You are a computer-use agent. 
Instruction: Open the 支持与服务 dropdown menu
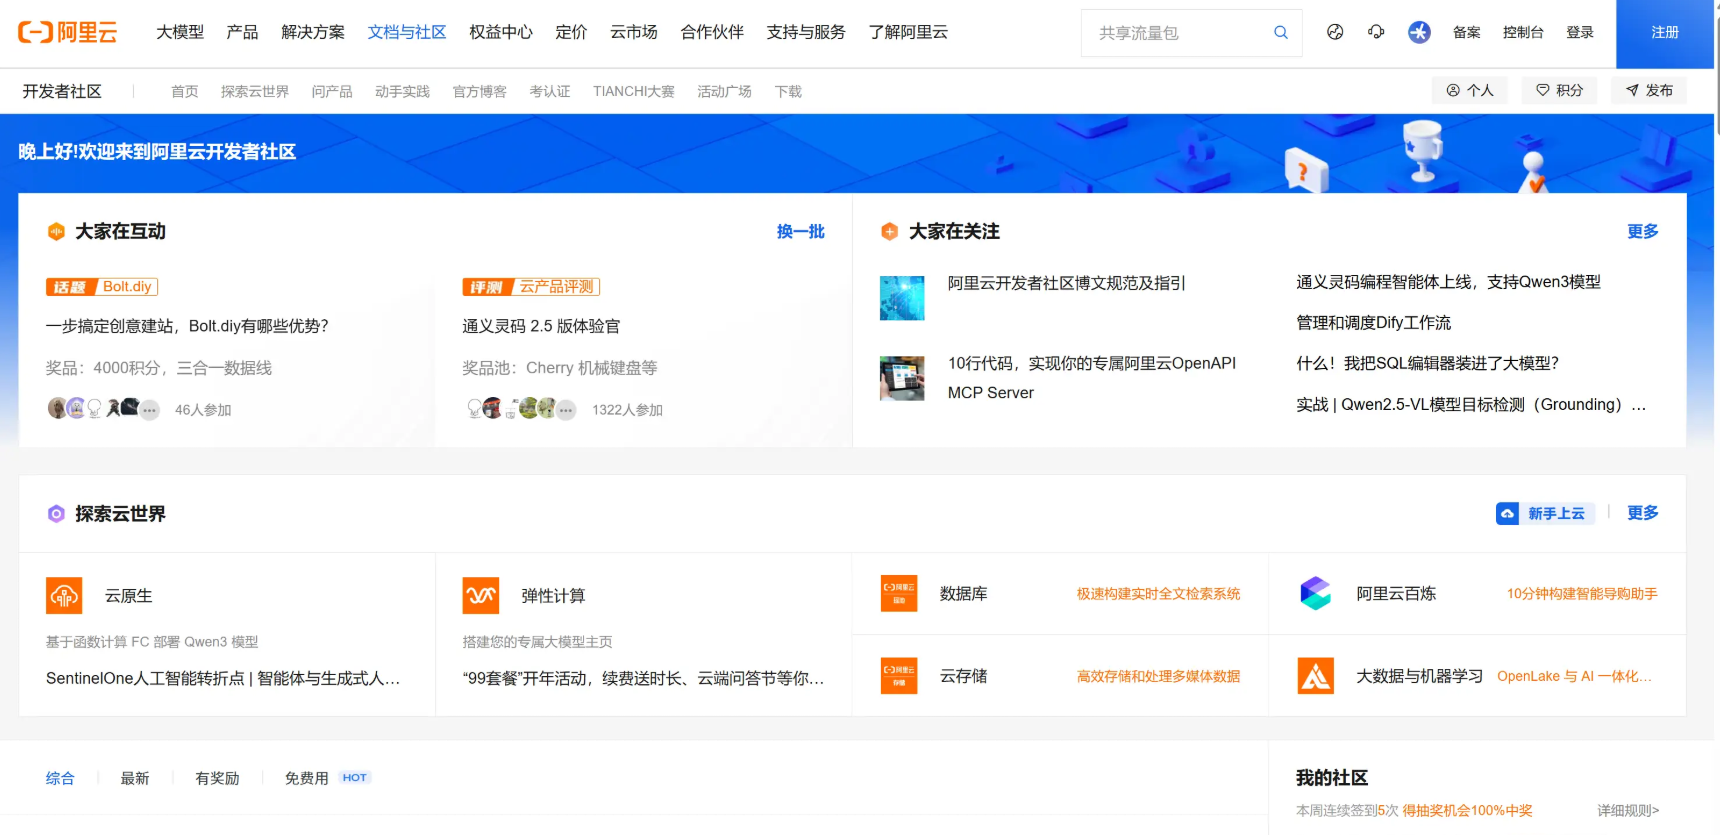806,32
